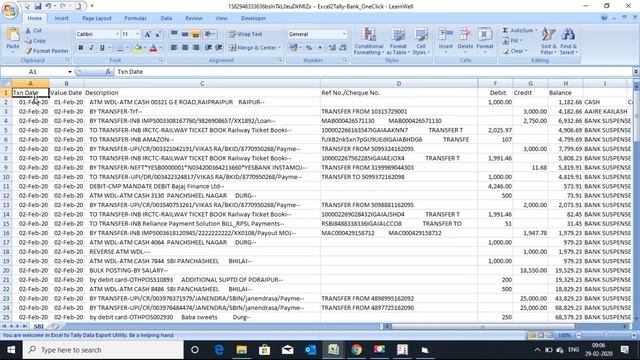This screenshot has height=360, width=640.
Task: Open Google Chrome from the taskbar
Action: pos(356,350)
